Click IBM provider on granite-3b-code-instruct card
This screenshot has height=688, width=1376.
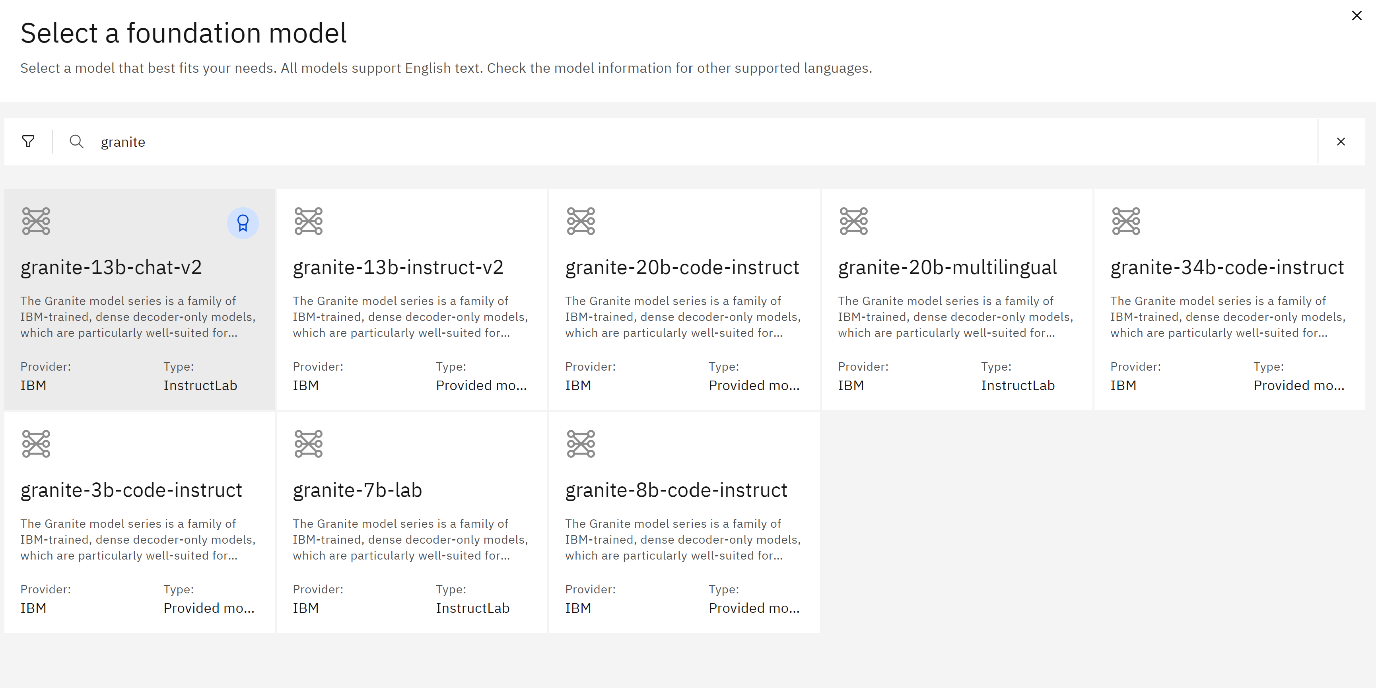tap(33, 608)
